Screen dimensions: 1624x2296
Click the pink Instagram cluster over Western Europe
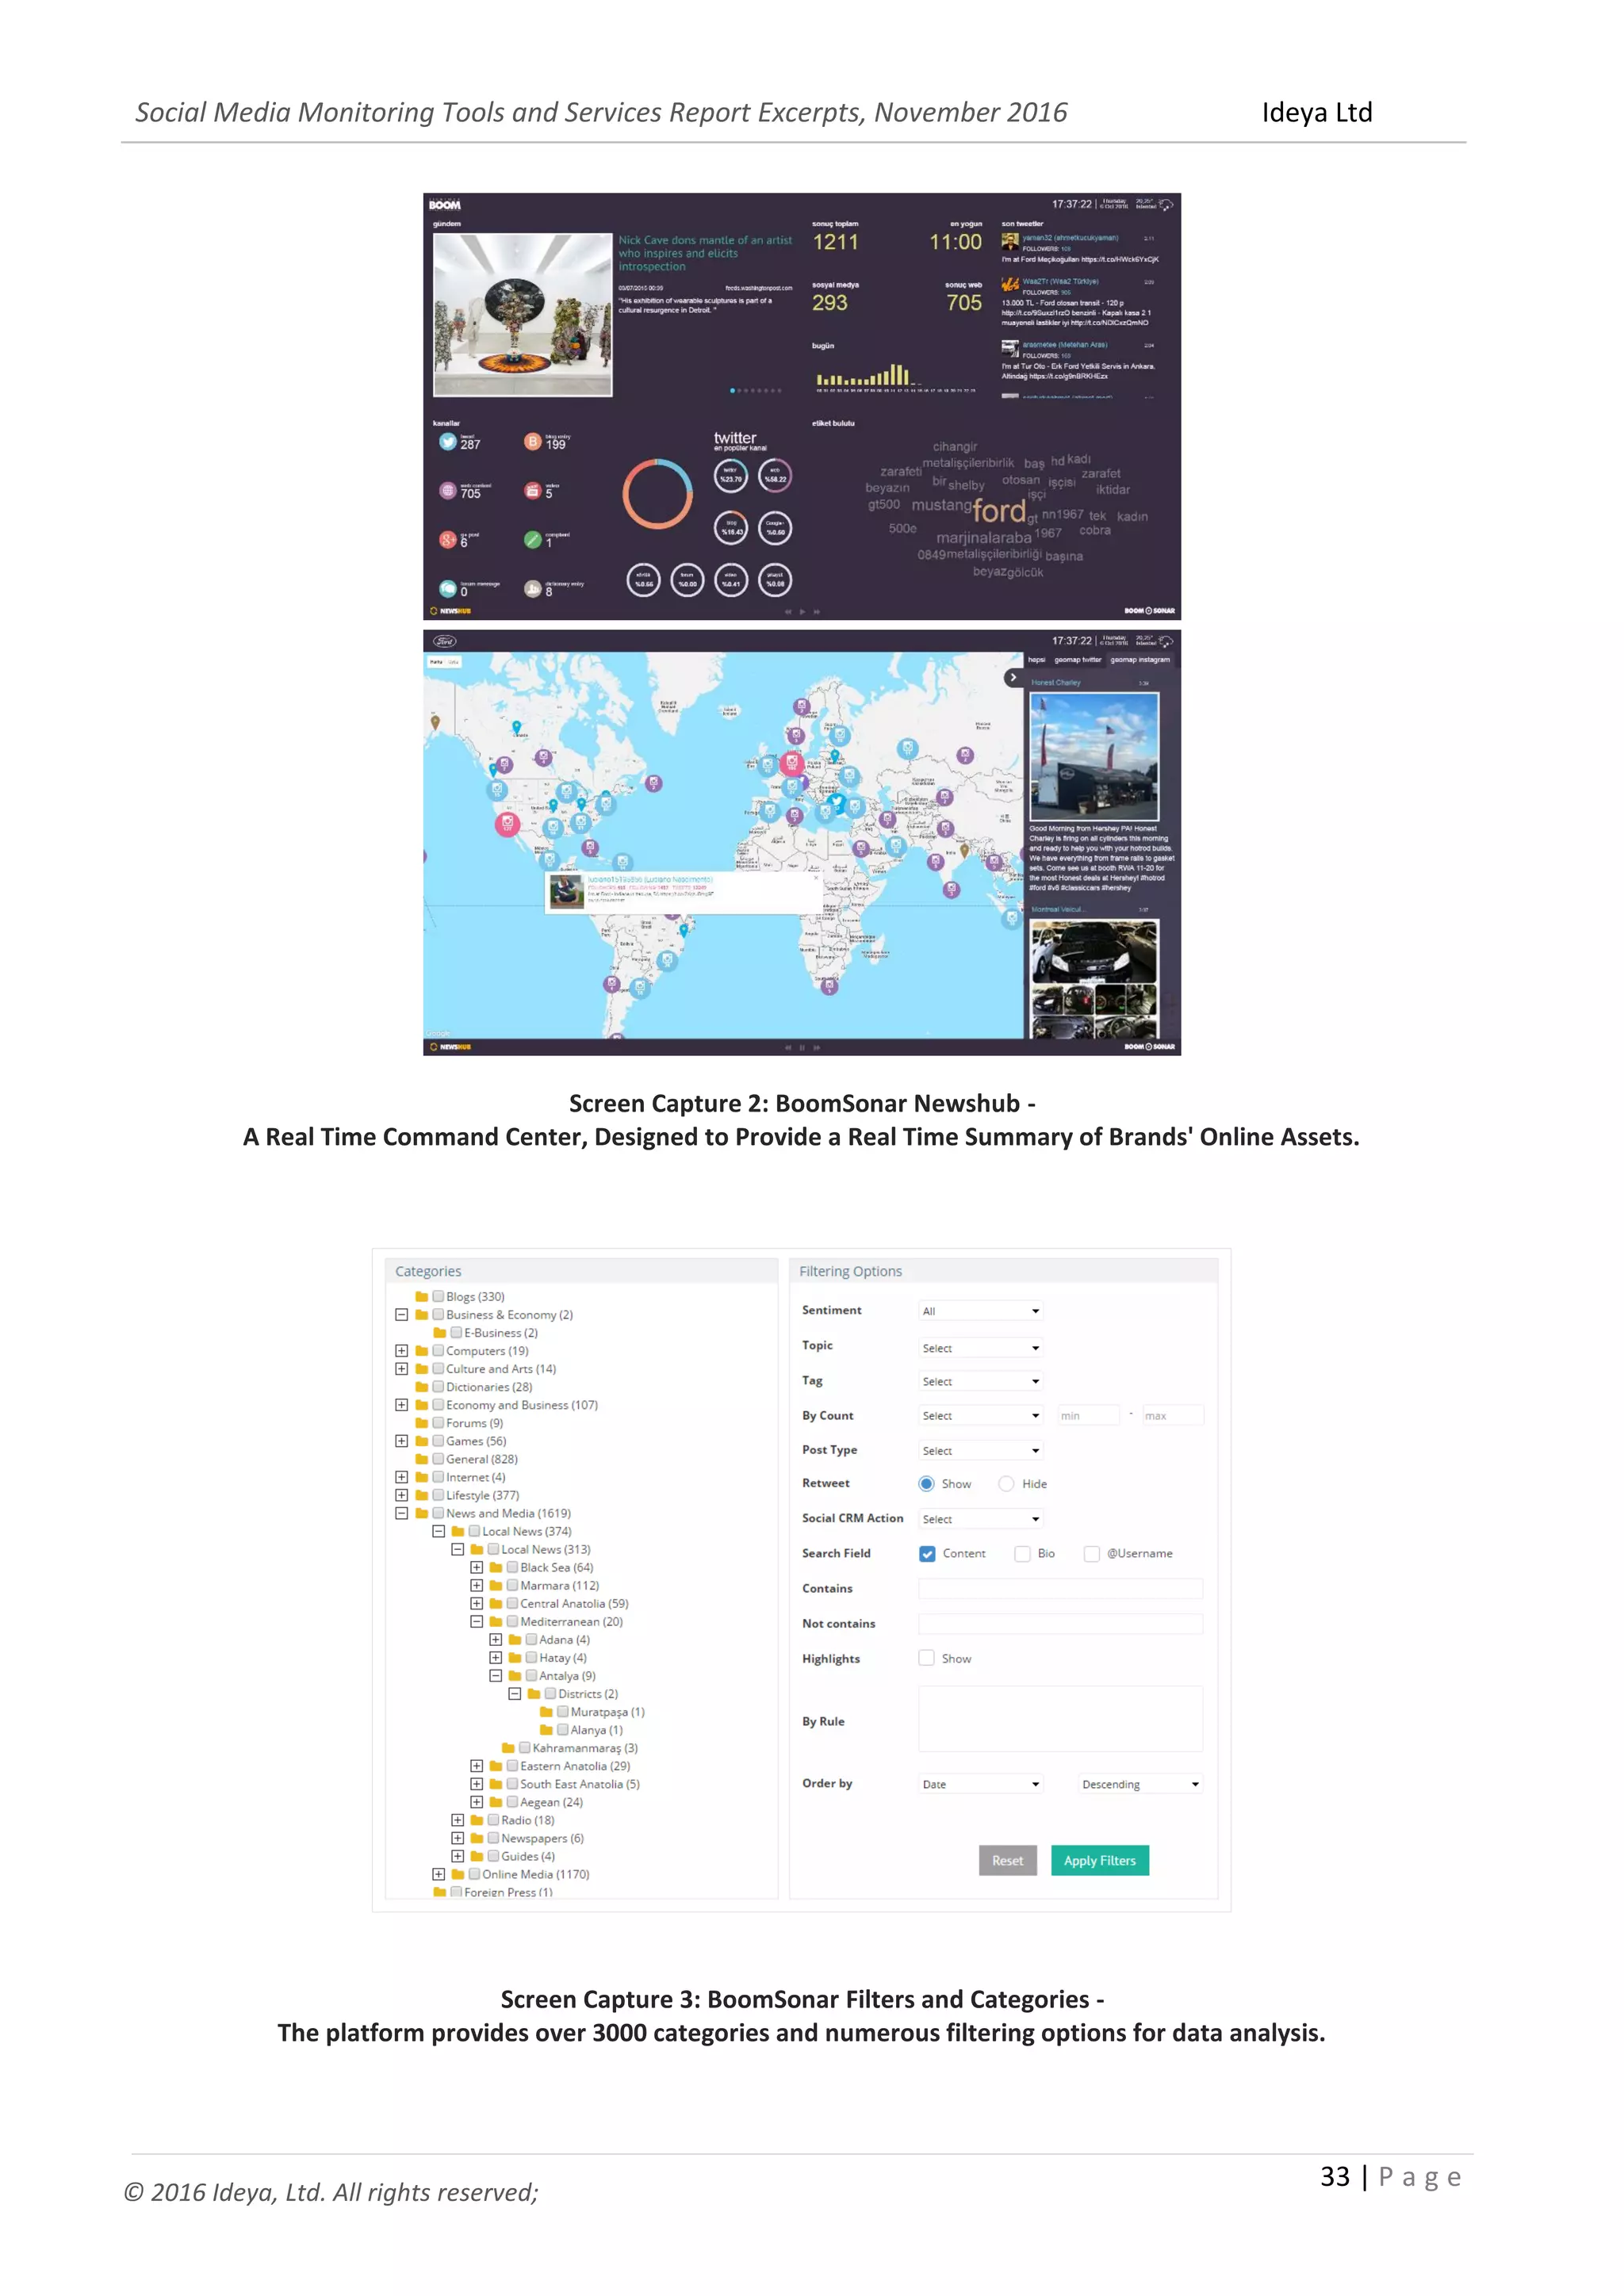(792, 763)
